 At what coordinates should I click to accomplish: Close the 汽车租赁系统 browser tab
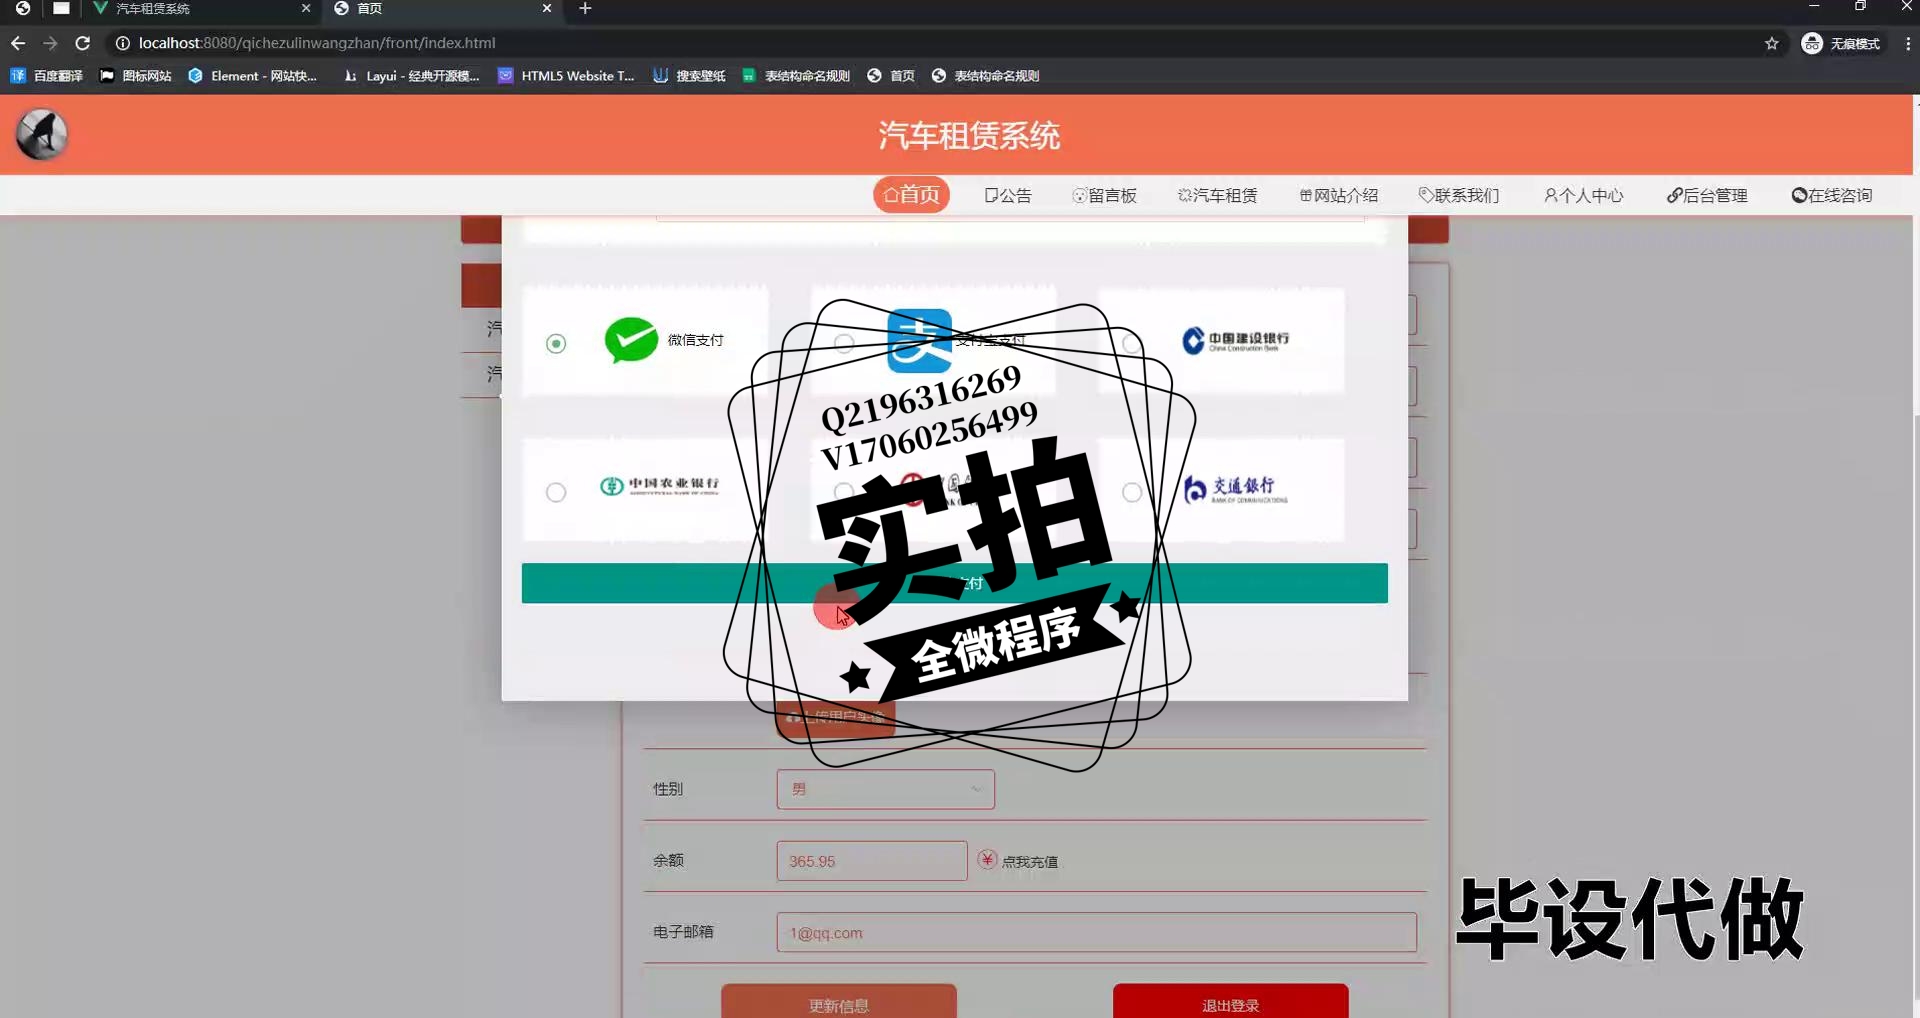pyautogui.click(x=306, y=8)
